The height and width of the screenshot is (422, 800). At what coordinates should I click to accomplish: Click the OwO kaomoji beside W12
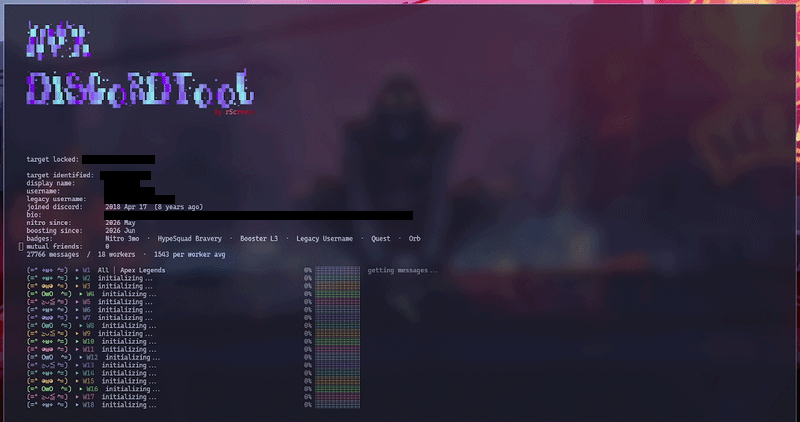tap(49, 357)
